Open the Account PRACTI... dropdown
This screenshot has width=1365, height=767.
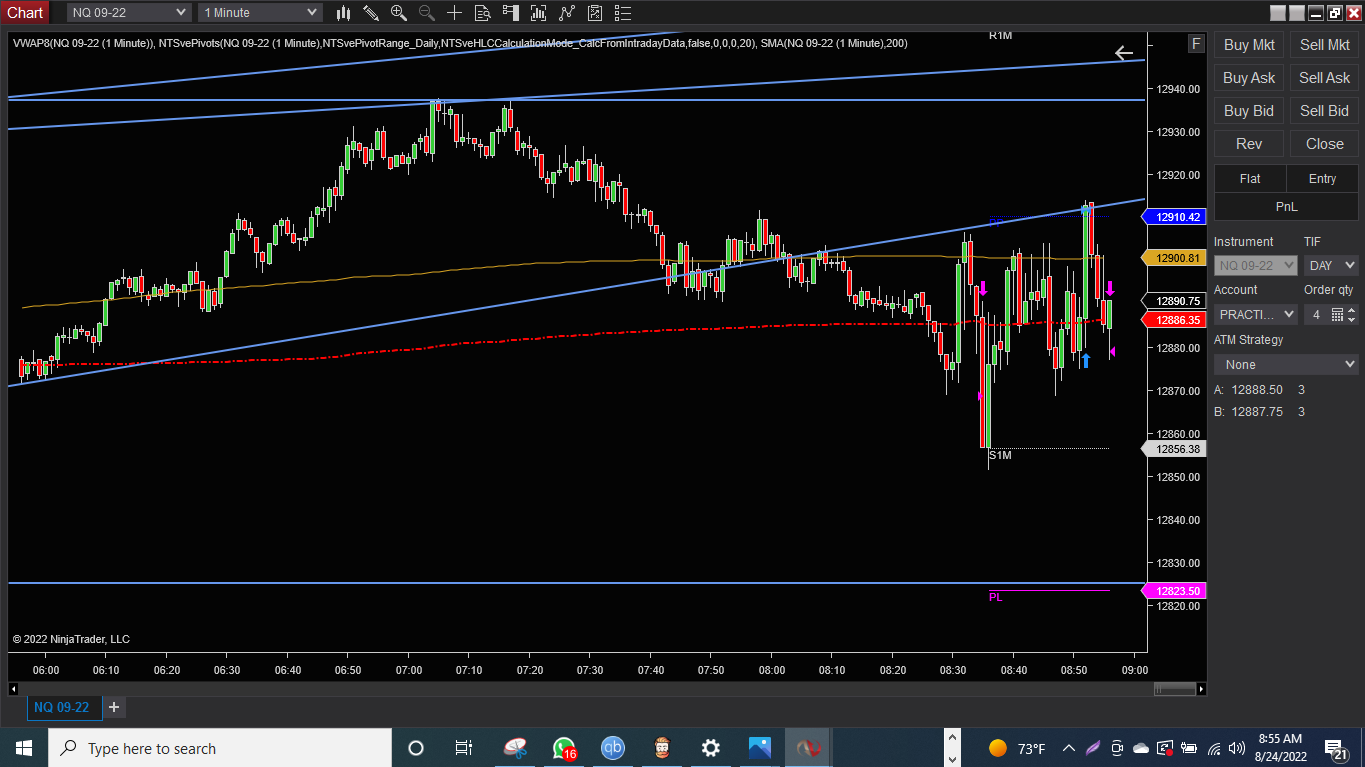(1255, 314)
